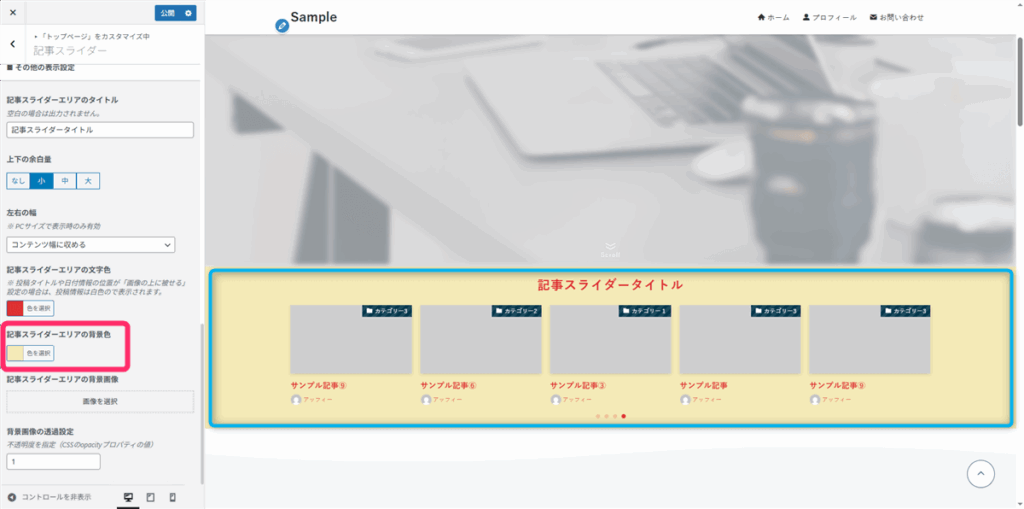Switch to tablet preview icon

[x=151, y=497]
